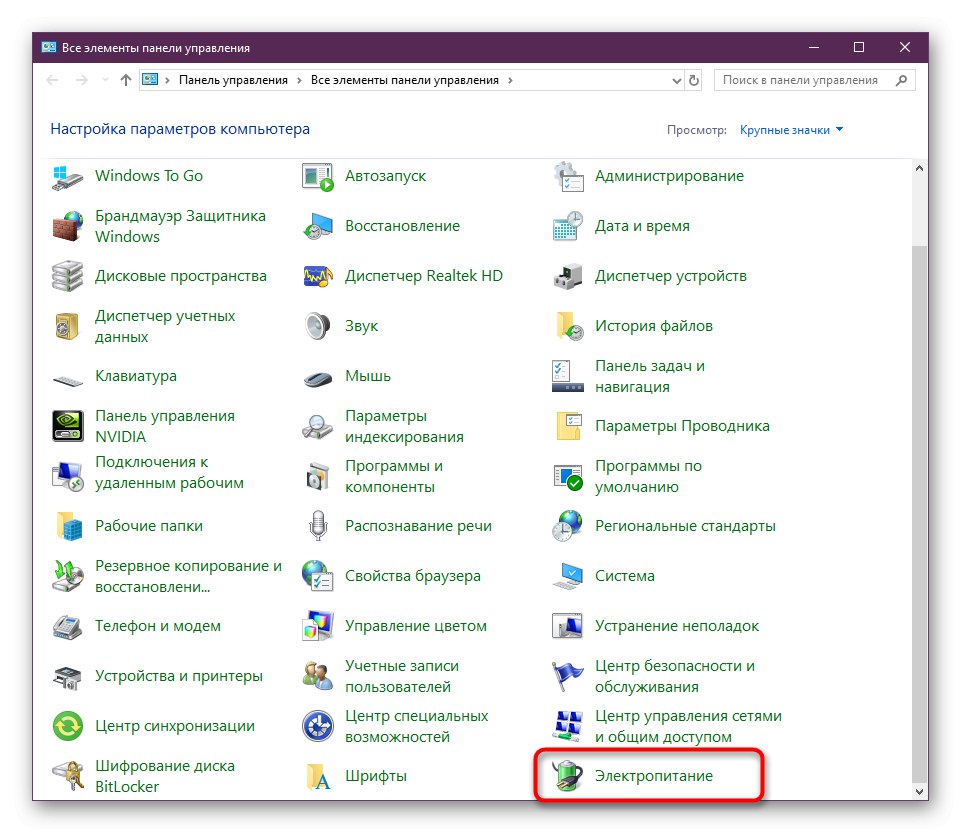Maximize the control panel window
The image size is (961, 833).
click(x=859, y=47)
